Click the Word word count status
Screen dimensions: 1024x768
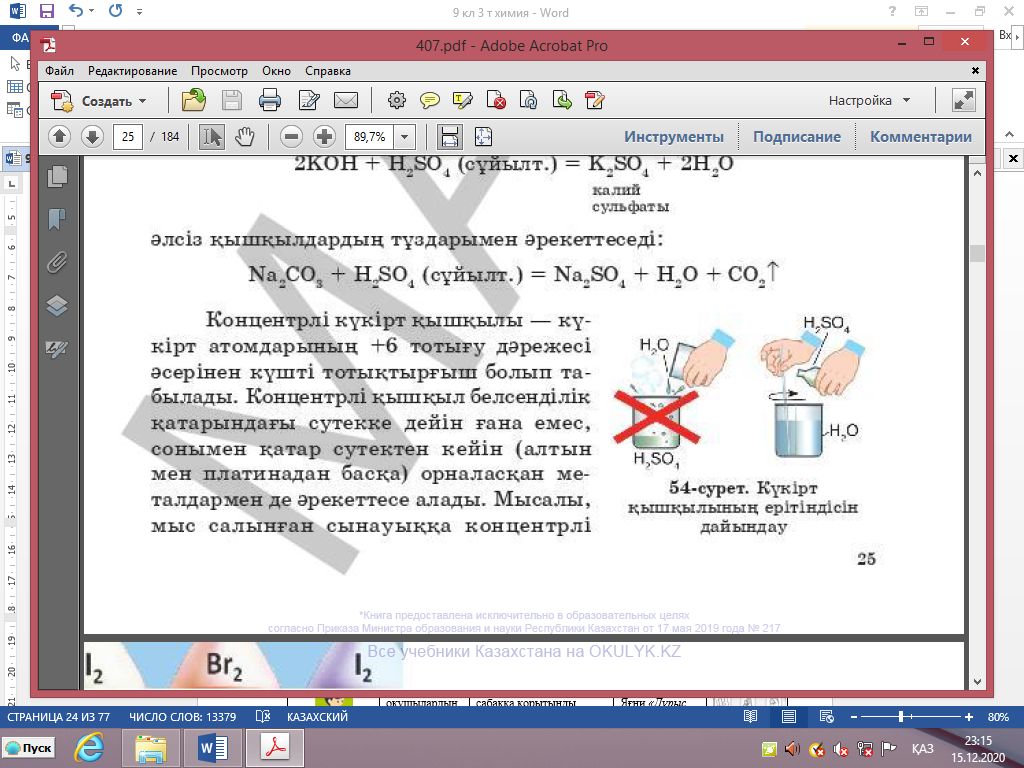[182, 717]
